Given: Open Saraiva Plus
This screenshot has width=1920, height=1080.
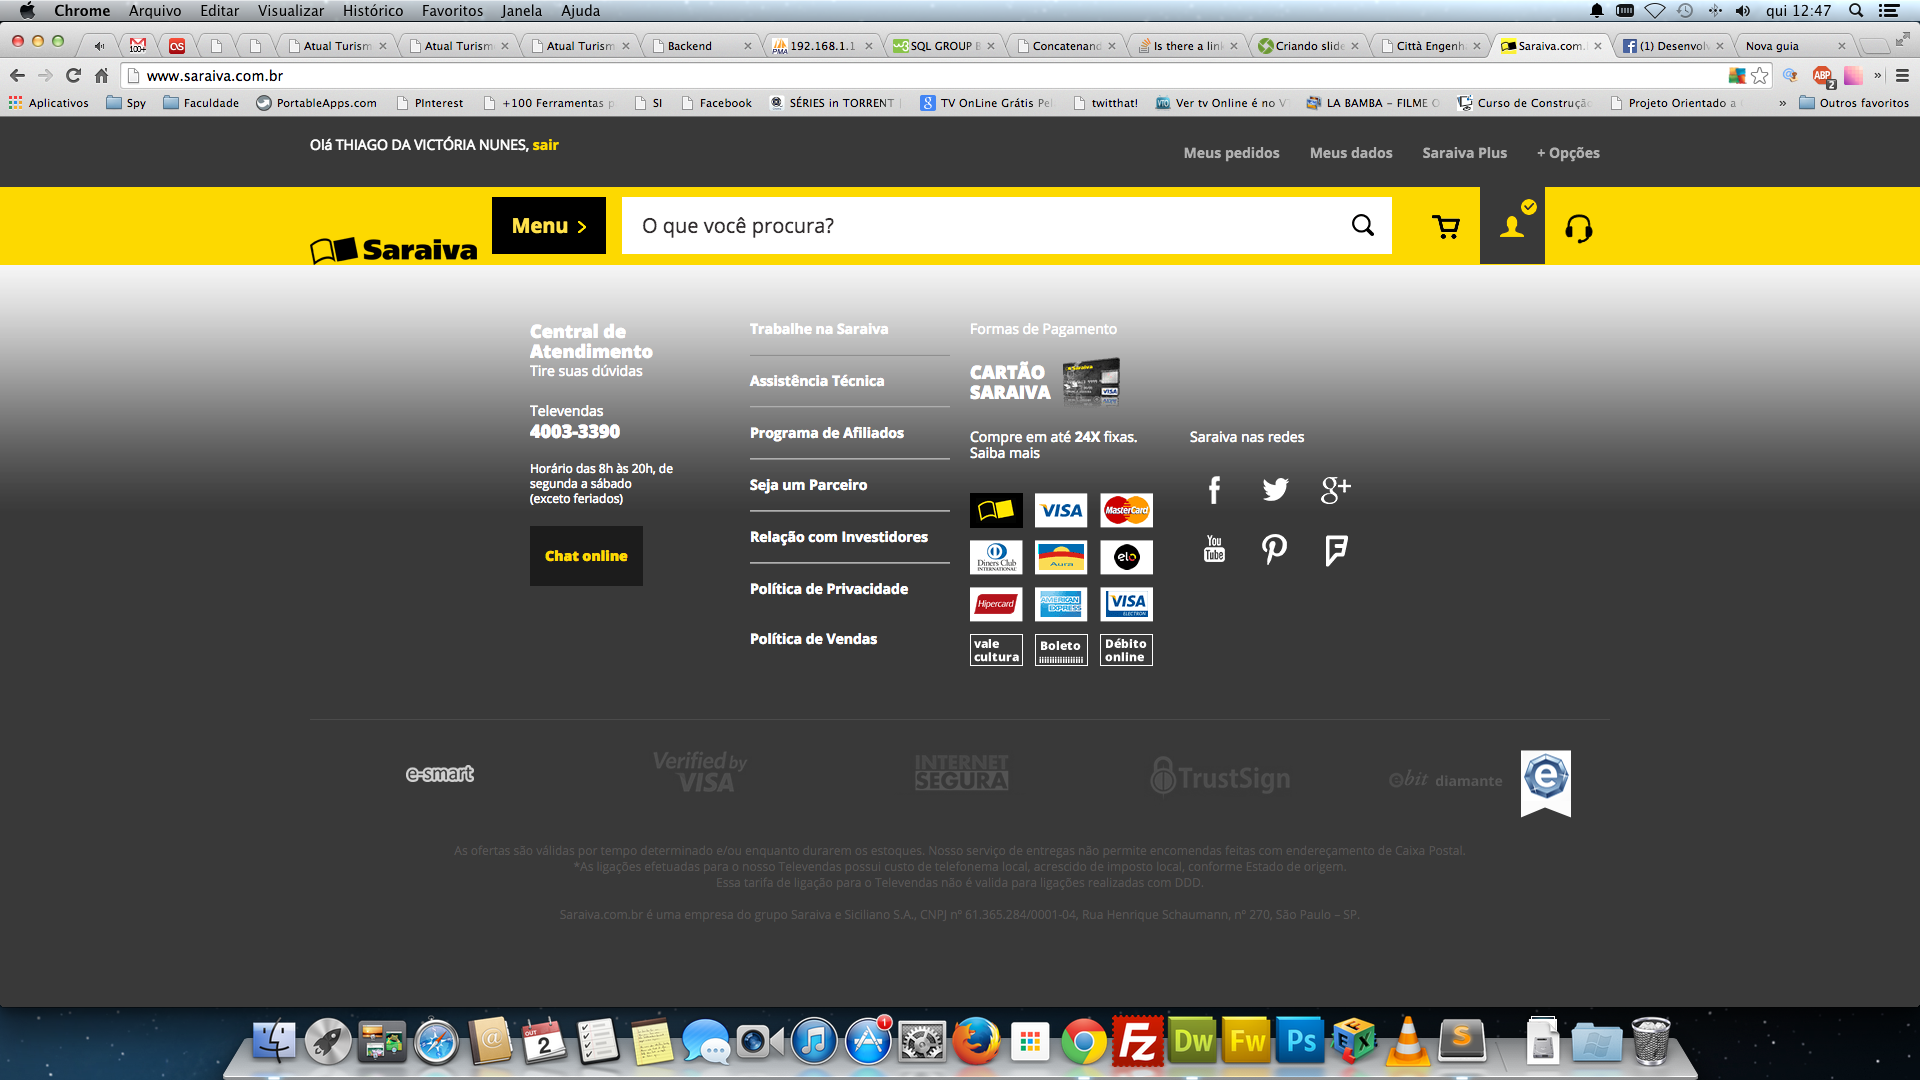Looking at the screenshot, I should pyautogui.click(x=1464, y=153).
